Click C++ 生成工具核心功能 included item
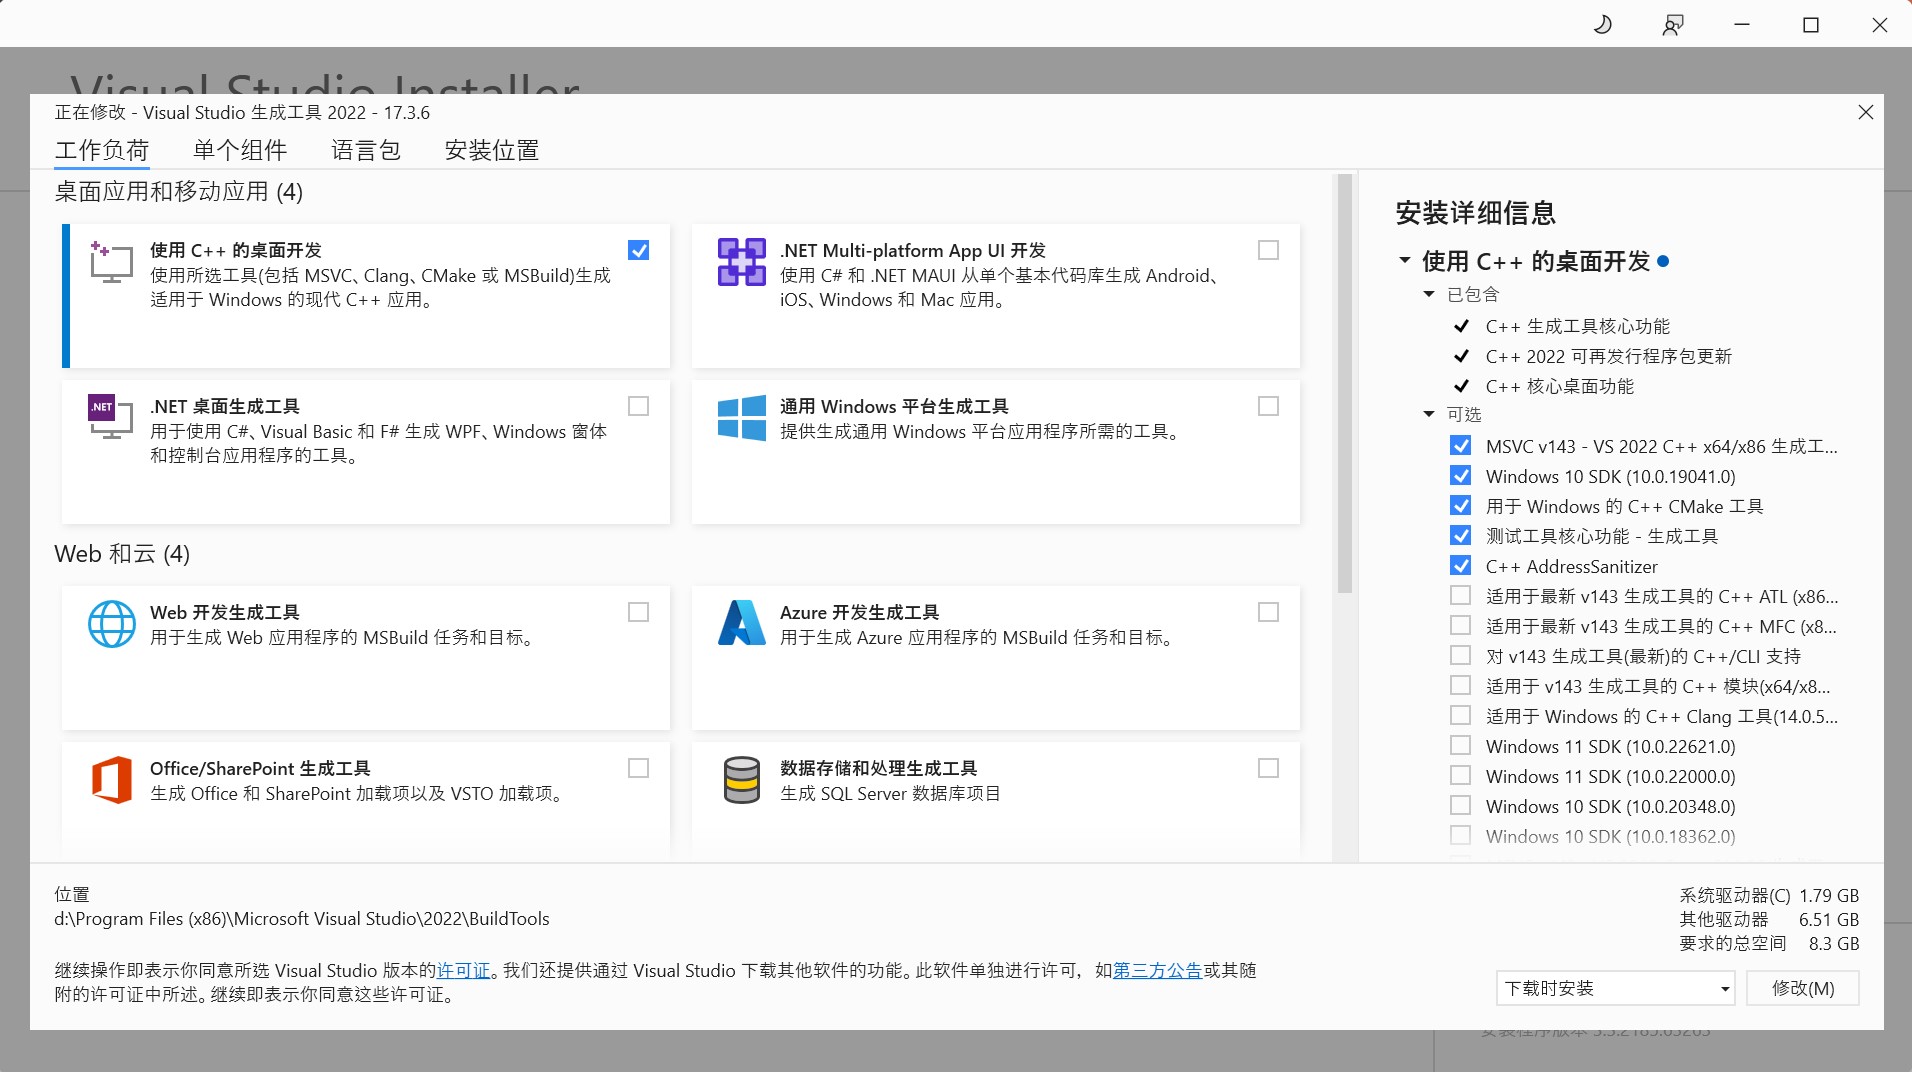1912x1072 pixels. coord(1578,326)
